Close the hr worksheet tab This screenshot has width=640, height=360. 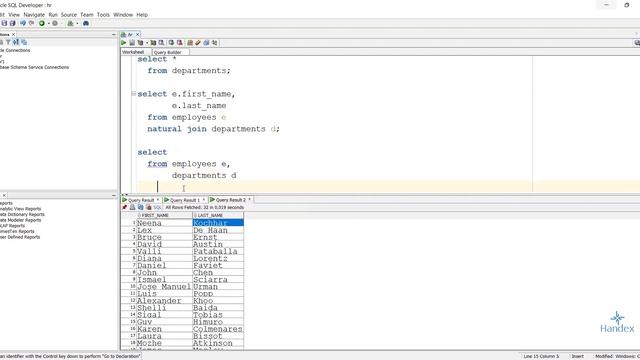tap(138, 35)
